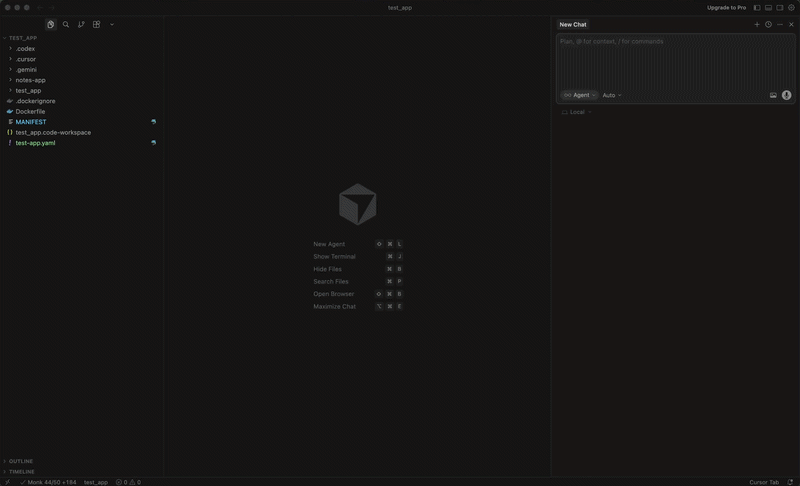Expand additional sidebar views chevron
The image size is (800, 486).
(x=112, y=24)
